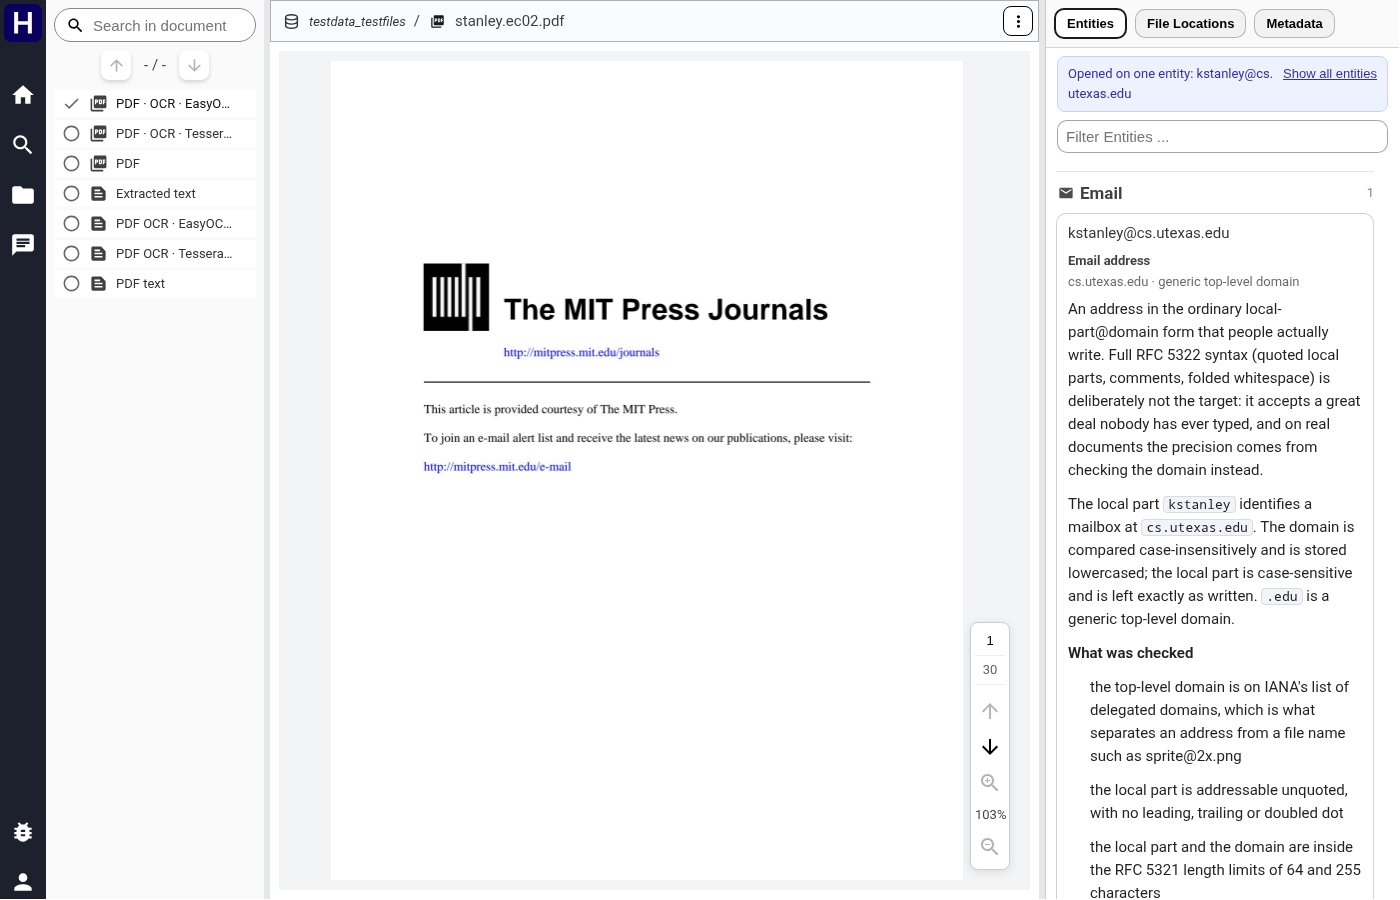Switch to the File Locations tab
This screenshot has width=1400, height=900.
(1190, 24)
